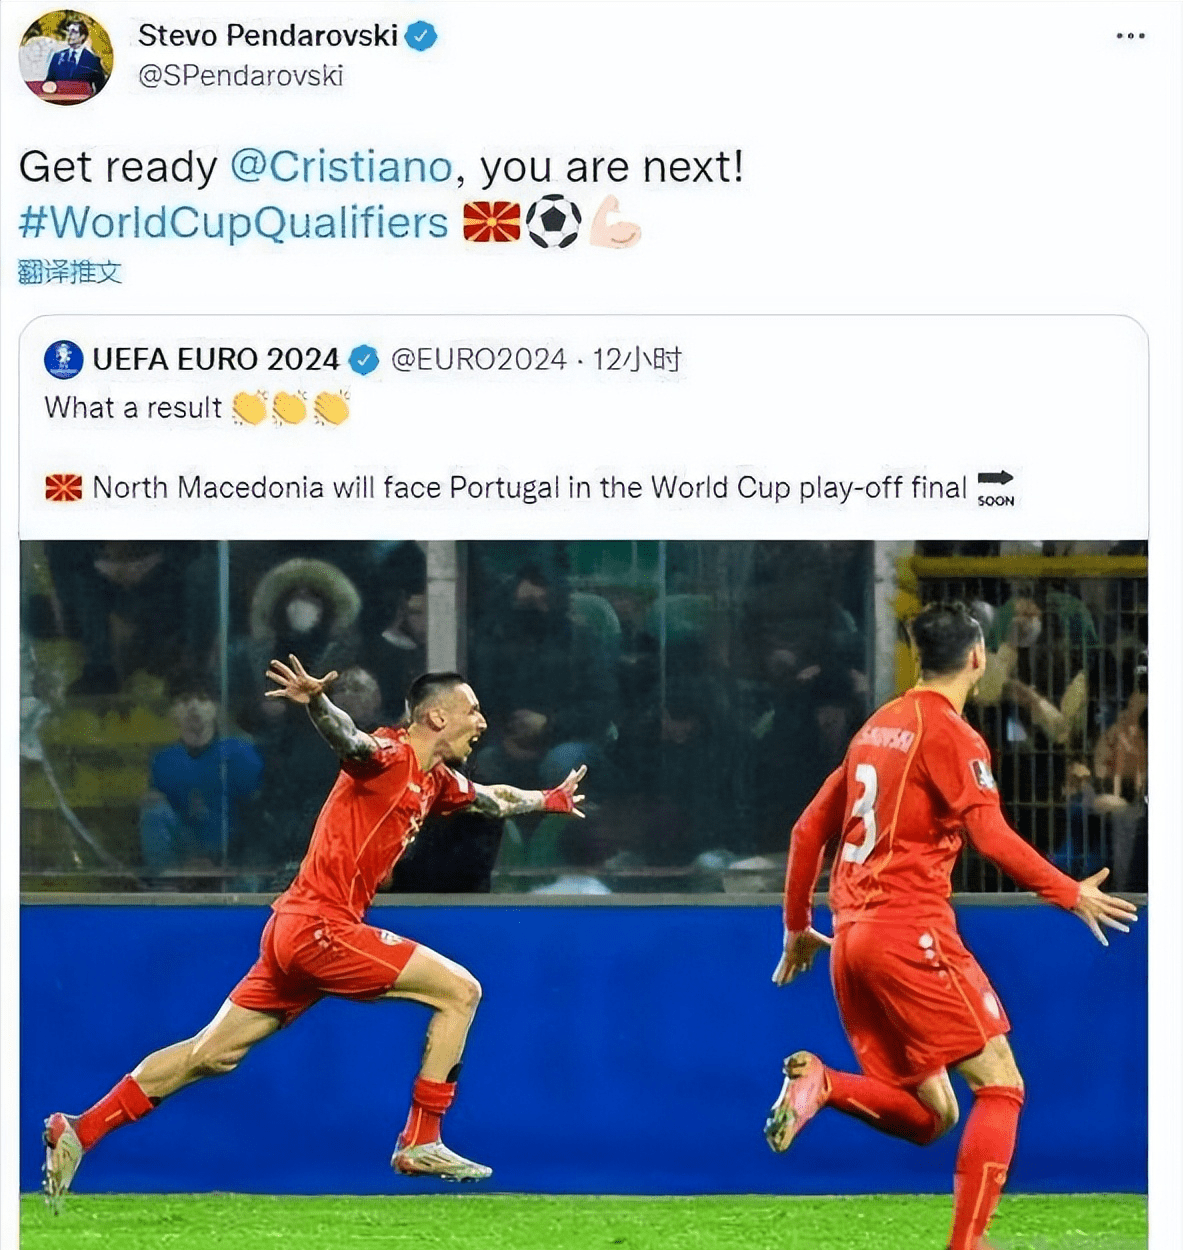Click the flexed bicep emoji

614,222
